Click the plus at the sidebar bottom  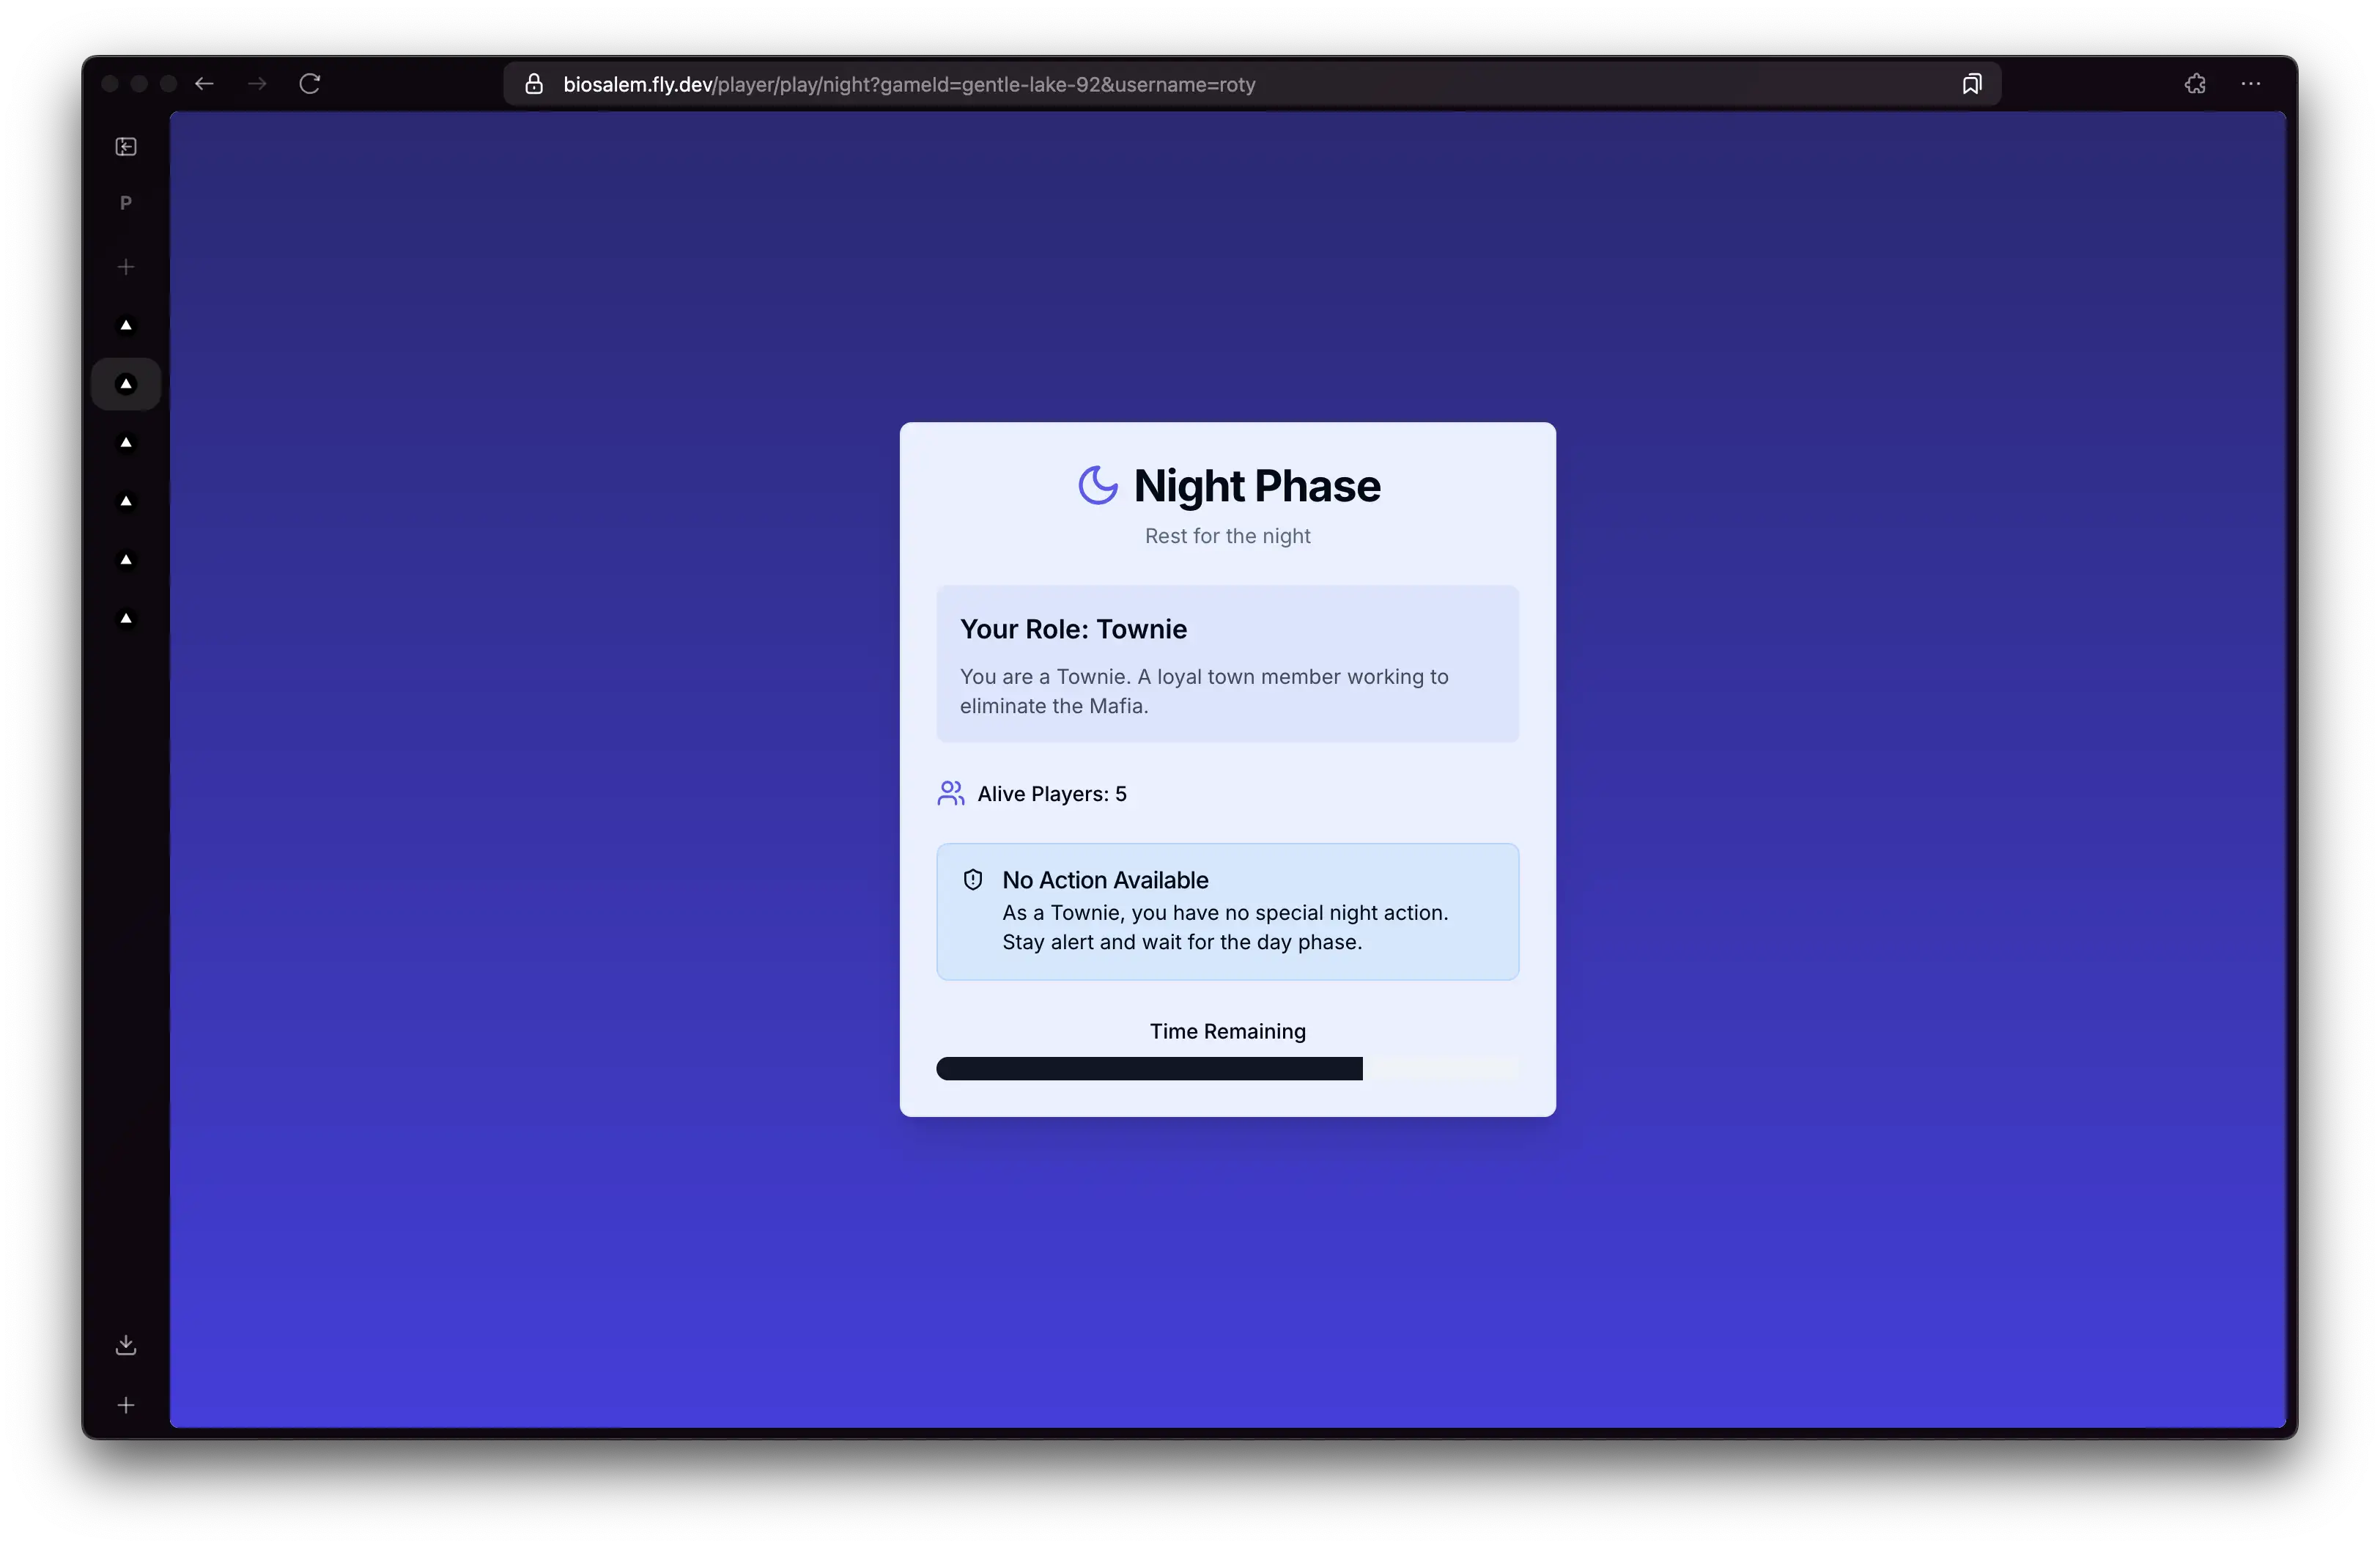click(x=125, y=1404)
